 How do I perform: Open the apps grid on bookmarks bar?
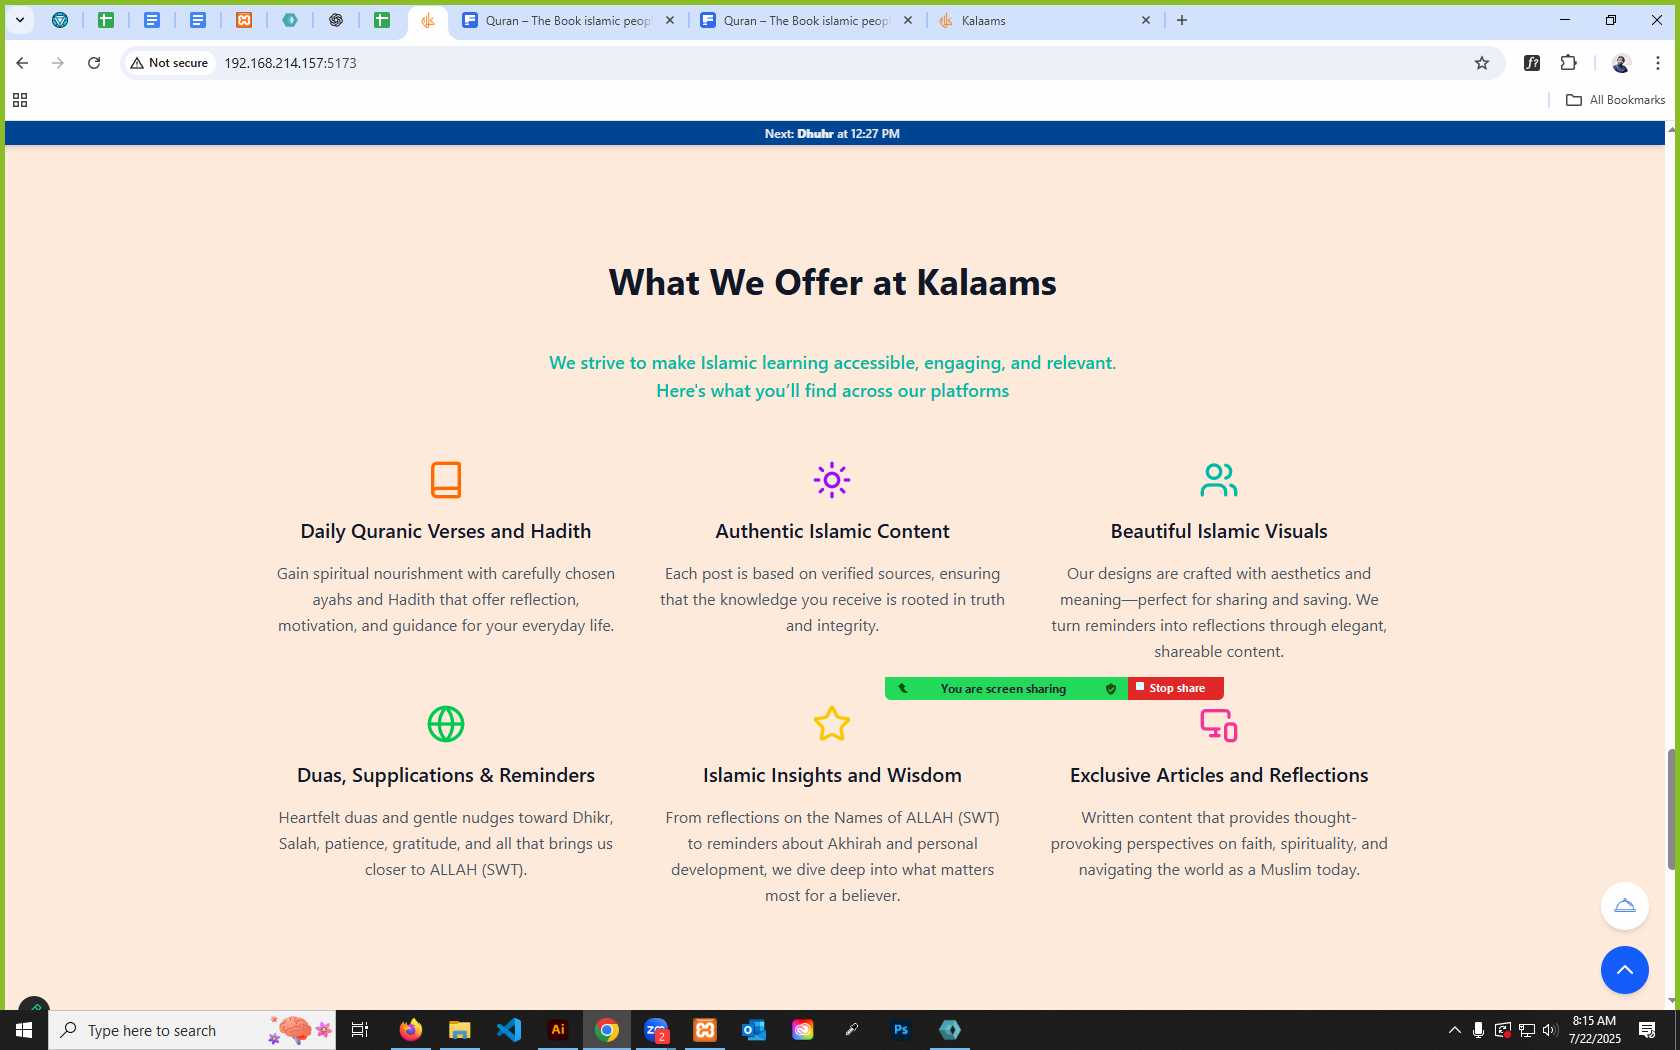[x=20, y=100]
